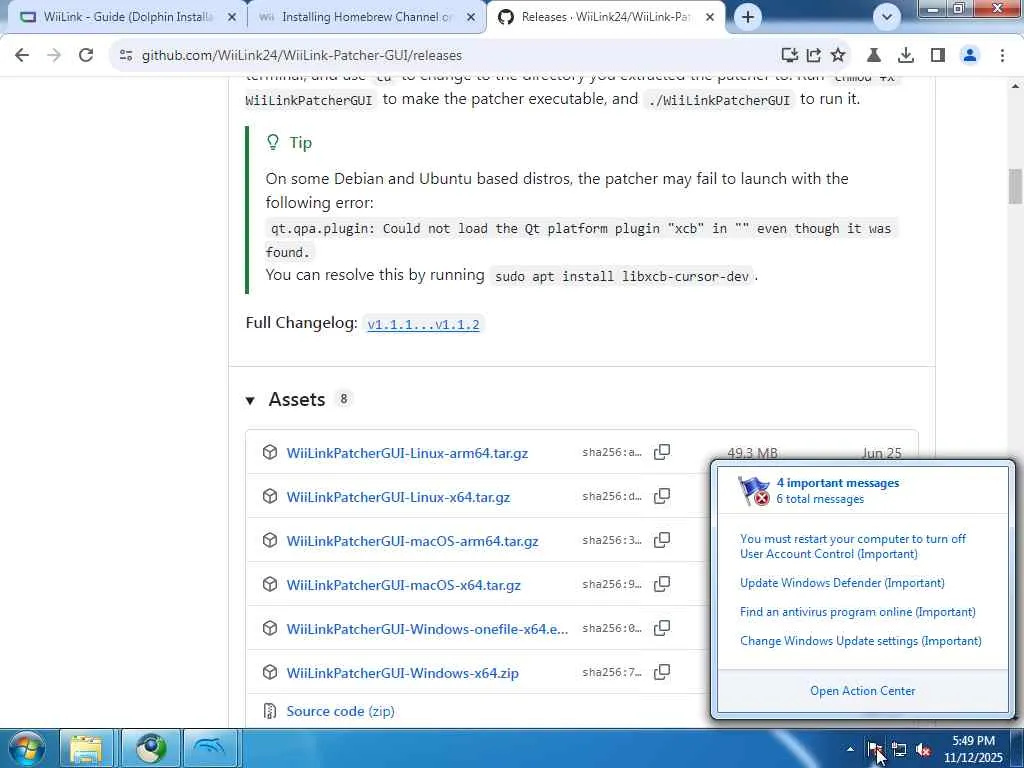Close the WiiLink Guide tab
This screenshot has width=1024, height=768.
(232, 17)
